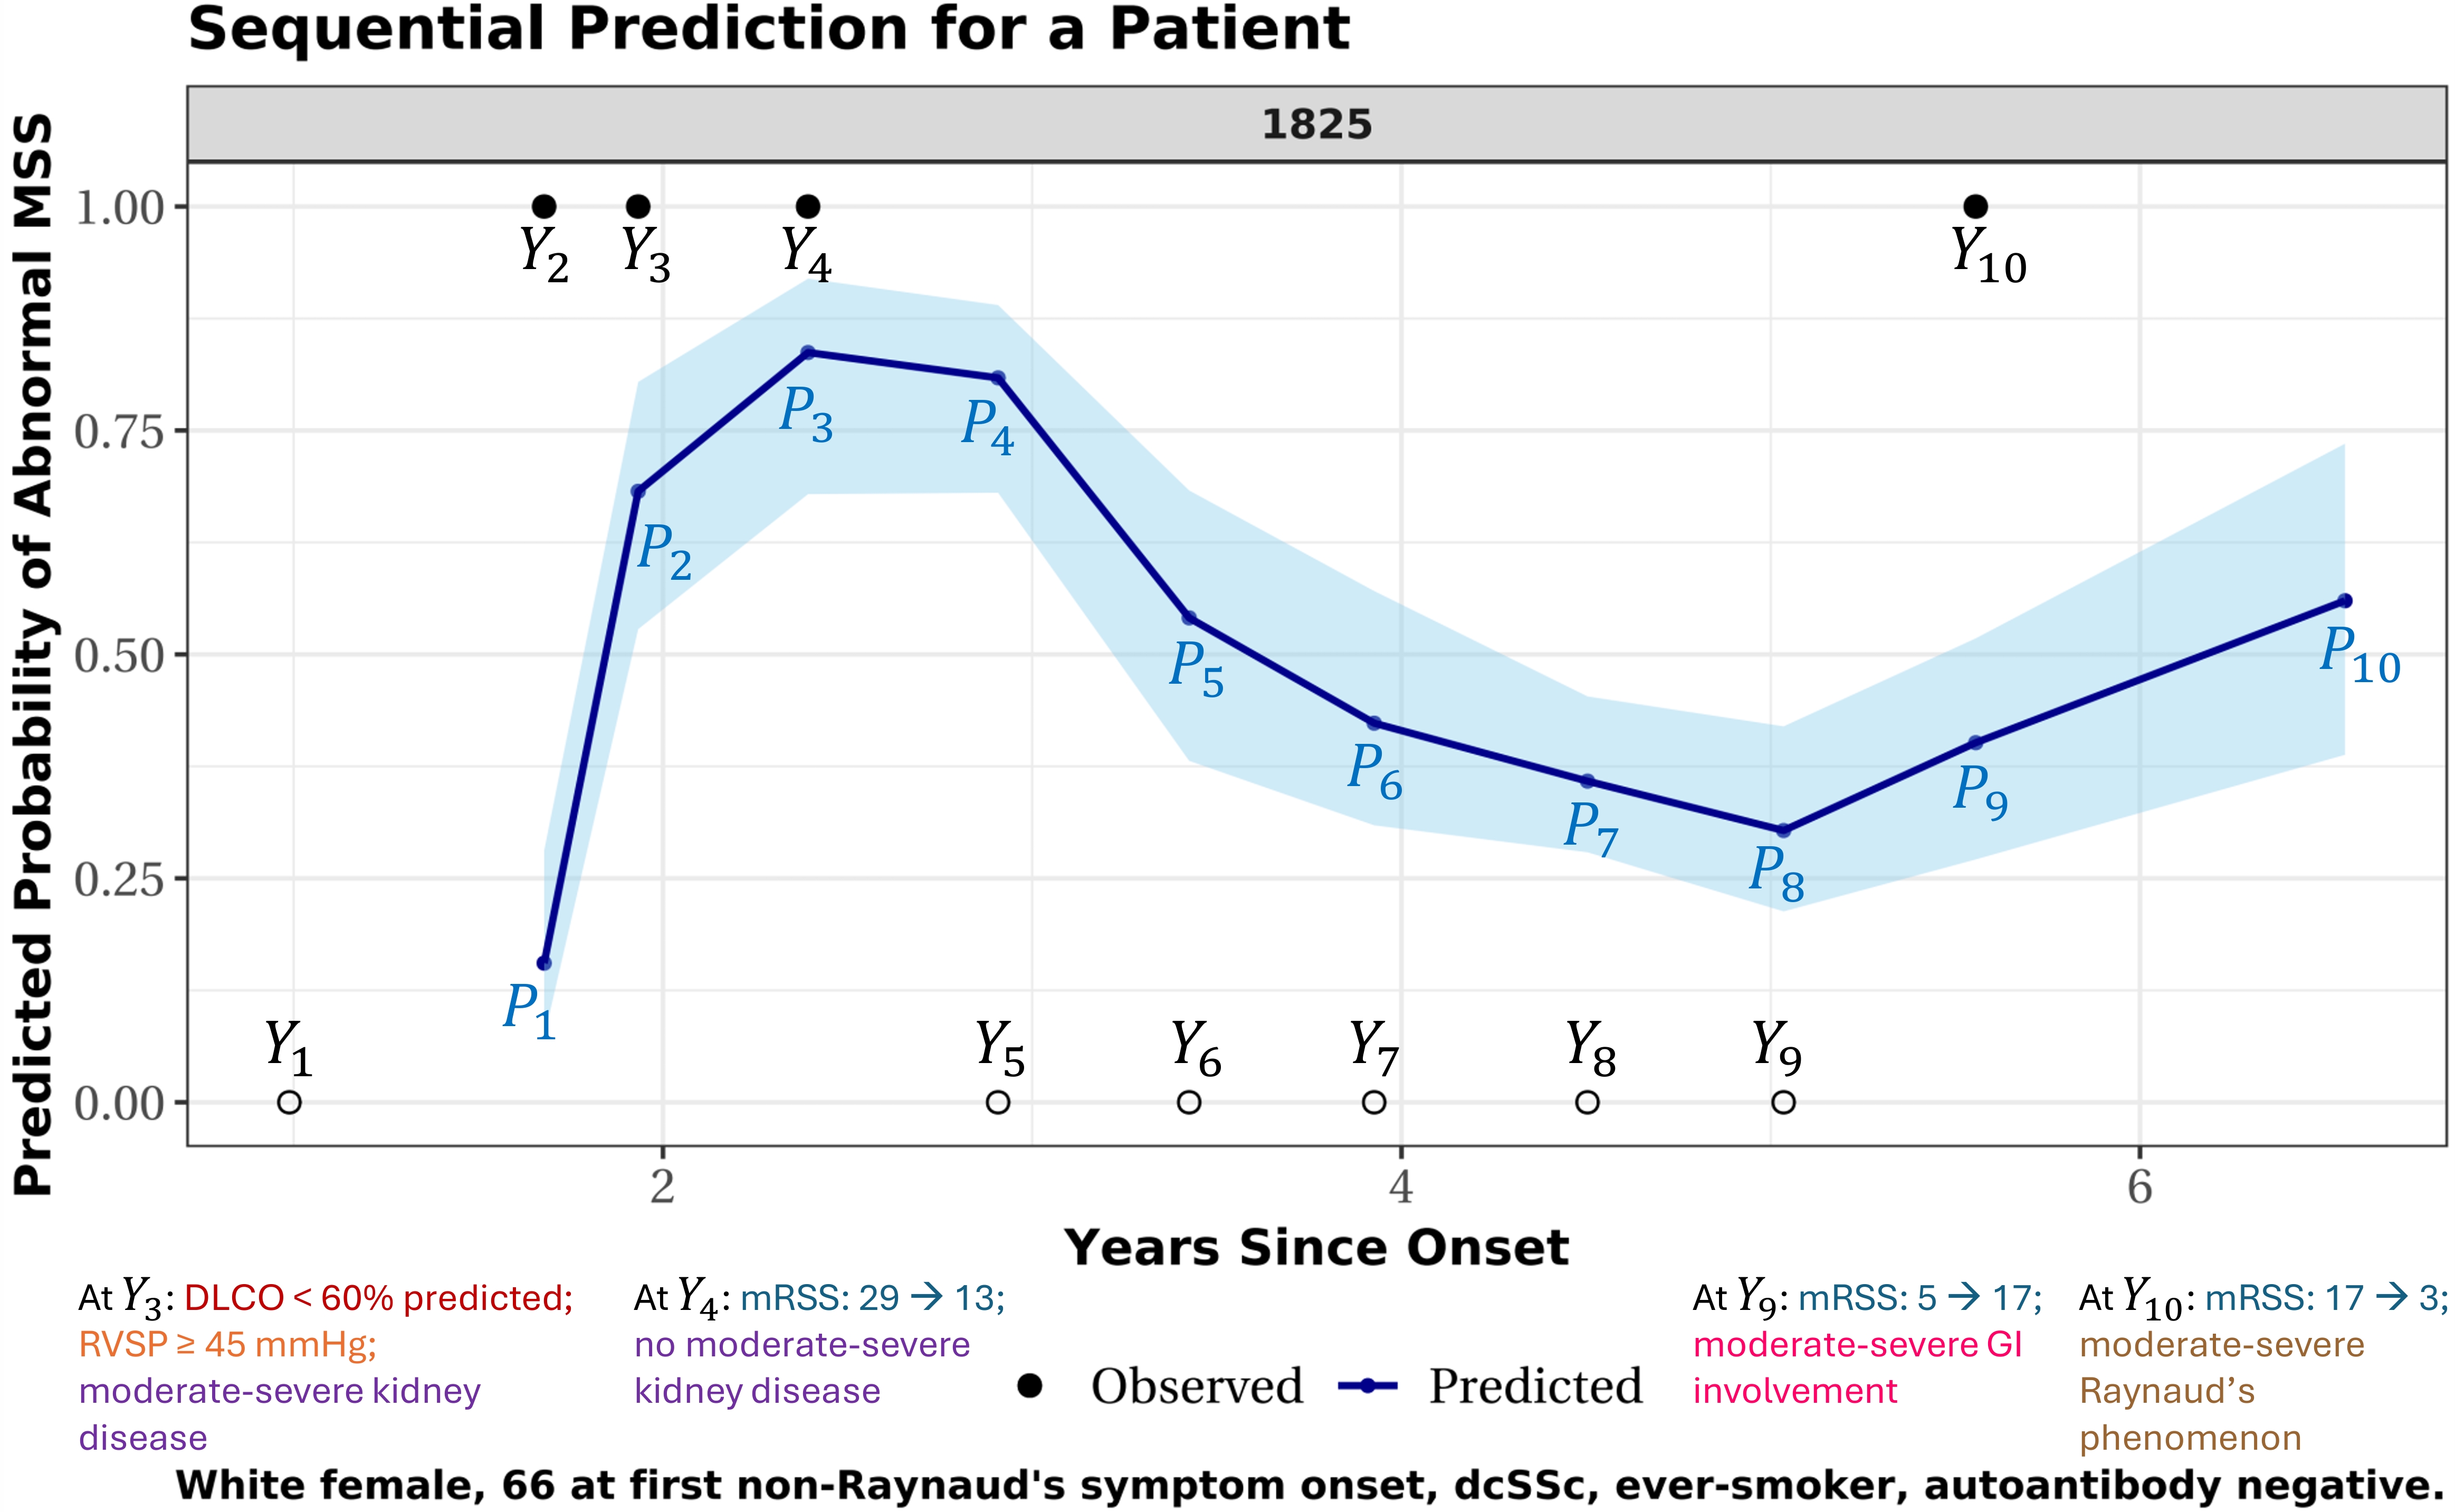
Task: Click the gray facet strip labeled 1825
Action: pyautogui.click(x=1316, y=124)
